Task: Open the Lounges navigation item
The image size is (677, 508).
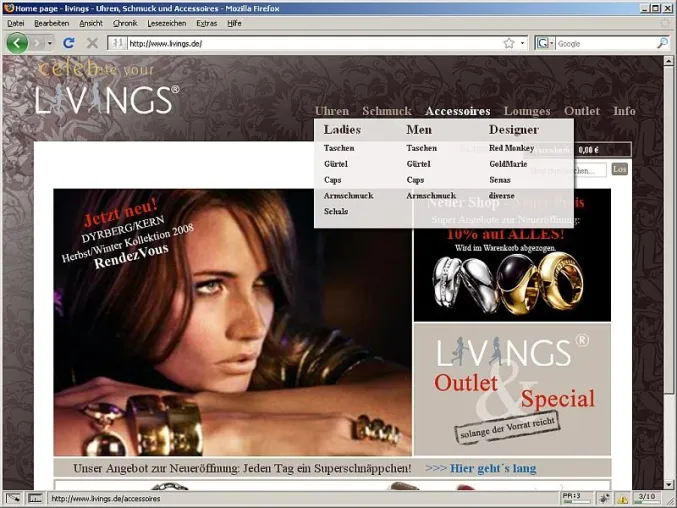Action: (527, 111)
